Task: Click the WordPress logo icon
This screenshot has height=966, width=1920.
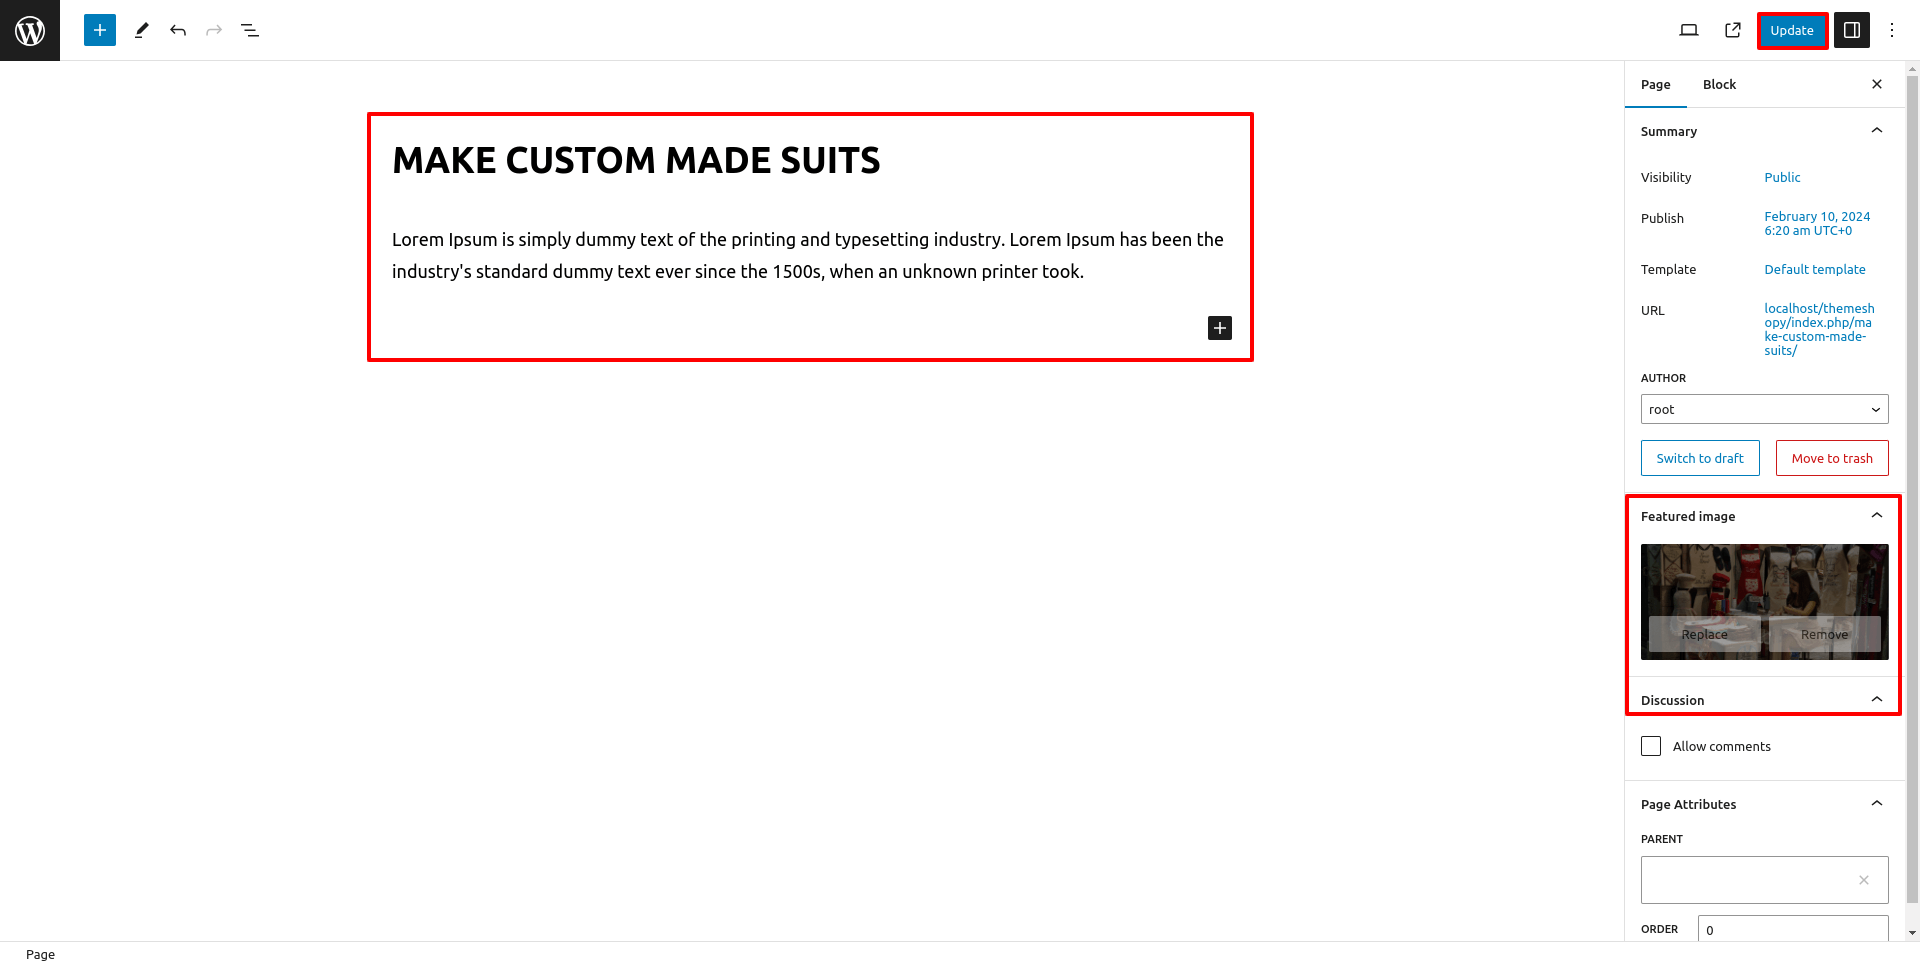Action: pyautogui.click(x=30, y=30)
